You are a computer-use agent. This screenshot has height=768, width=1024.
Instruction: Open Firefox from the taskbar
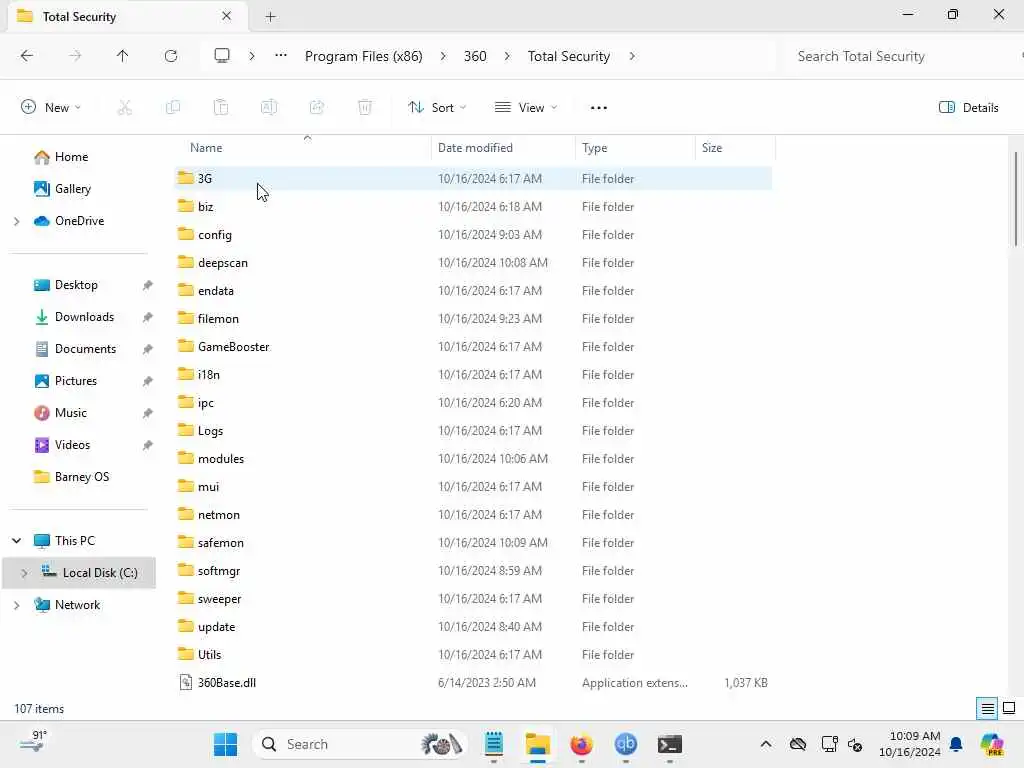click(581, 744)
